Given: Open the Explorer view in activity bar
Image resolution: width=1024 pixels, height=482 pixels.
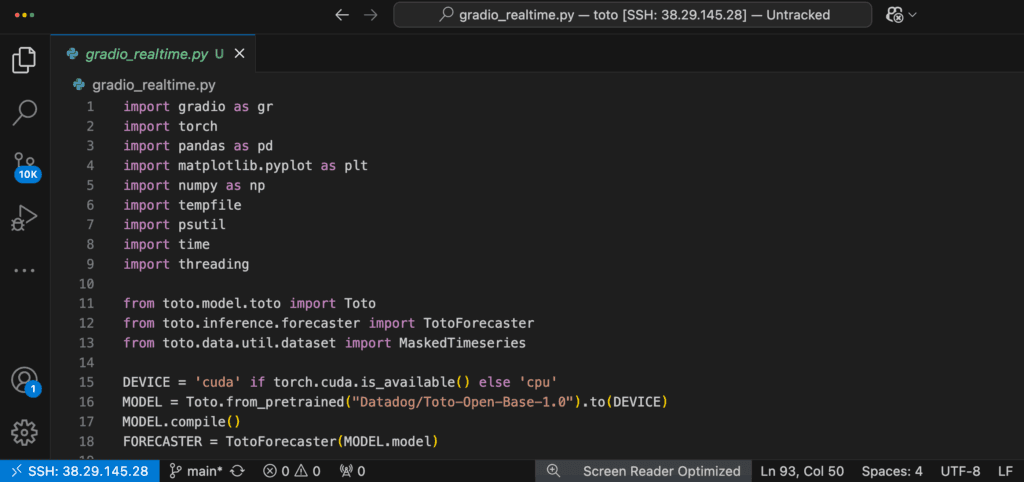Looking at the screenshot, I should (x=24, y=60).
